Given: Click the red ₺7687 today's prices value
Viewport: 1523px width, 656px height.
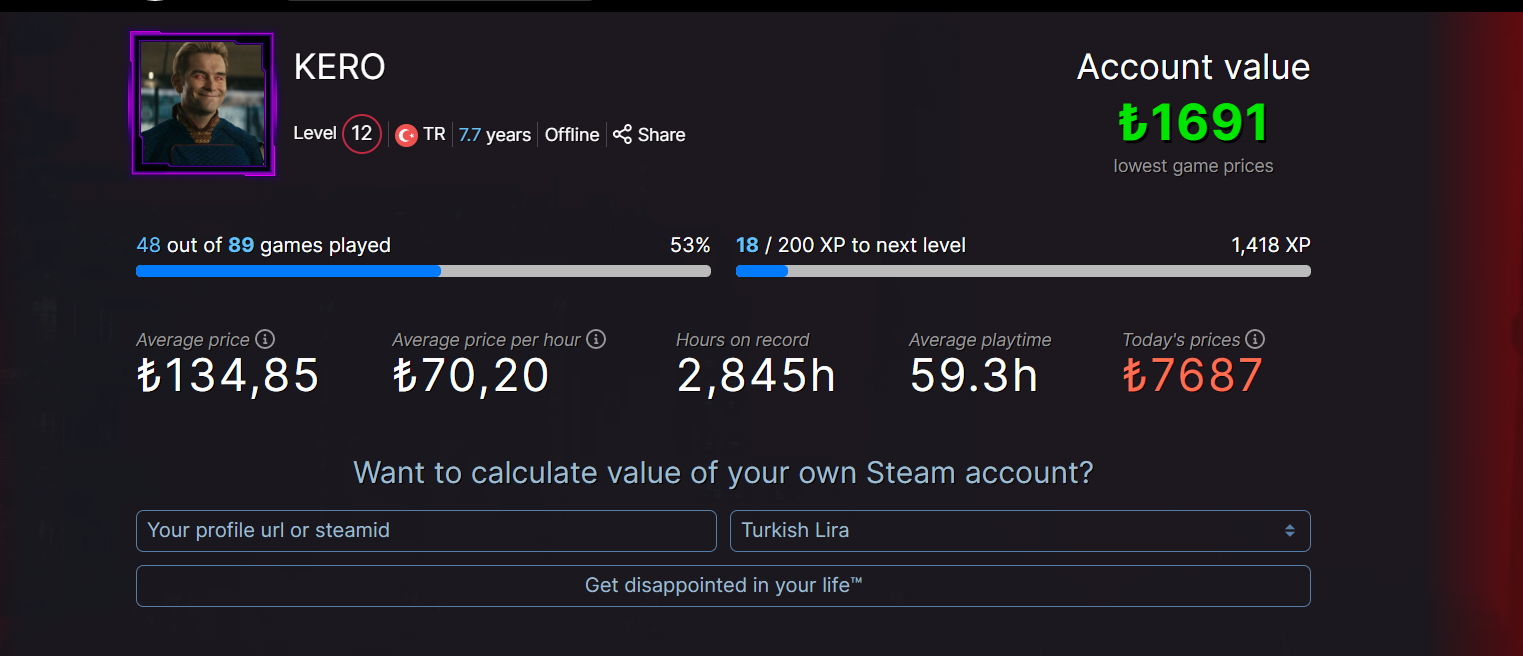Looking at the screenshot, I should pos(1193,376).
